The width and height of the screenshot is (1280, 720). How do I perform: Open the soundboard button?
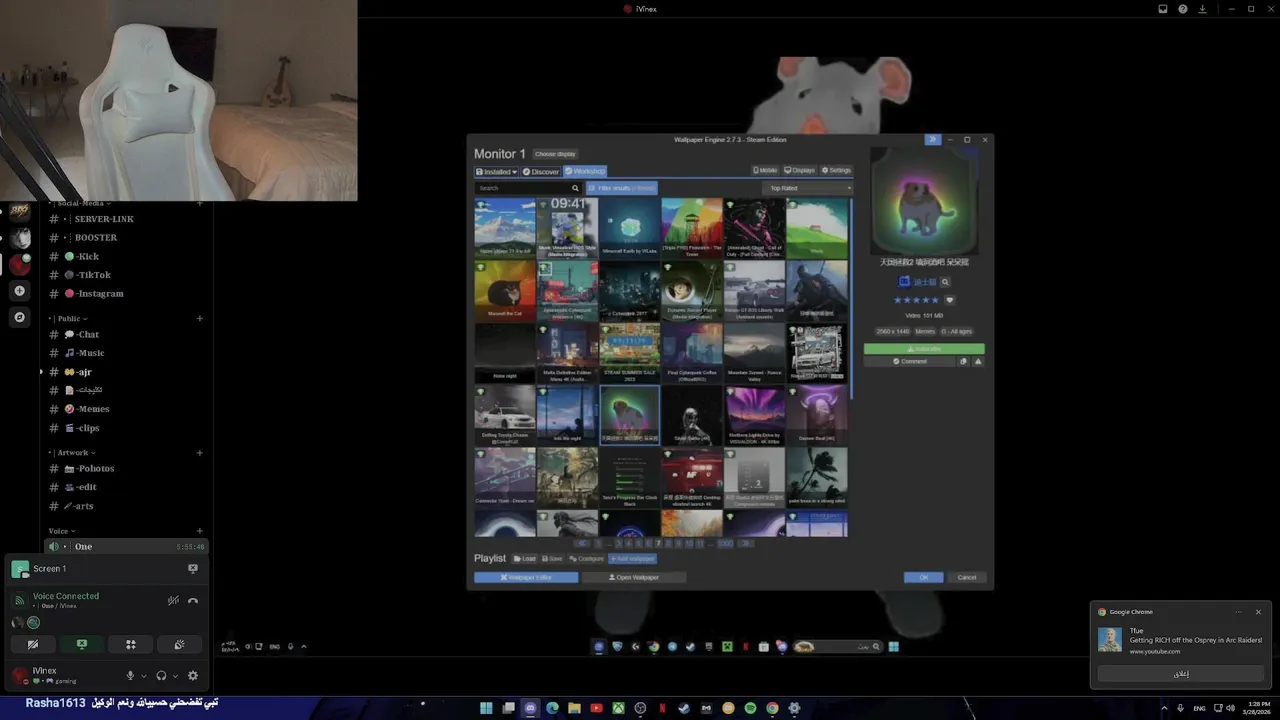(179, 645)
